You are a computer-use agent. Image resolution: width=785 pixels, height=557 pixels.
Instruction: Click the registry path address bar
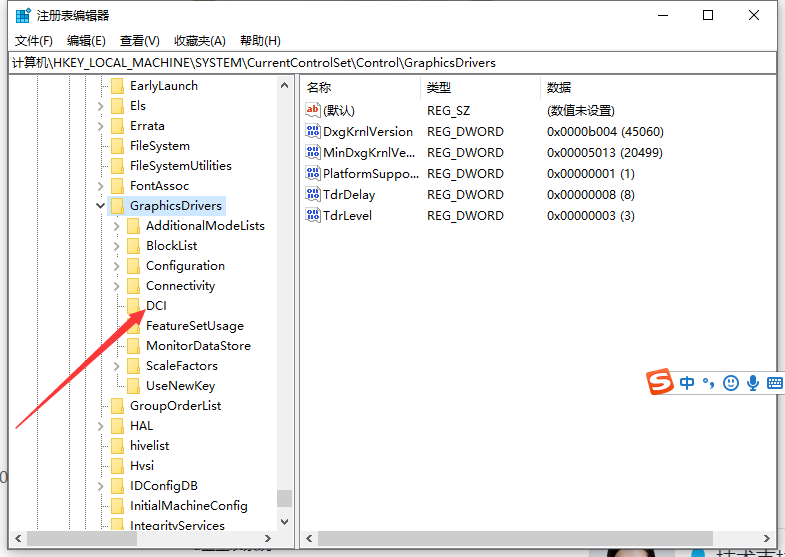(392, 62)
